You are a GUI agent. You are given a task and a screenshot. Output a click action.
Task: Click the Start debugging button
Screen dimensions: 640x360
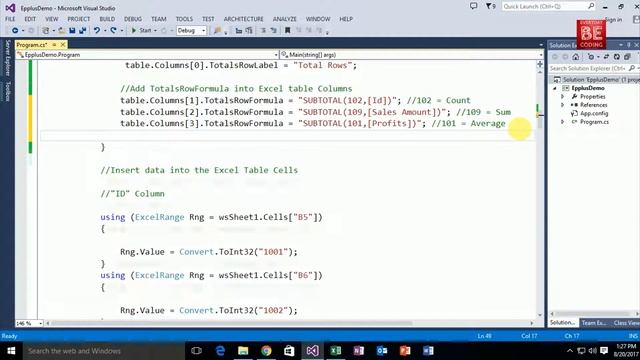pos(141,31)
